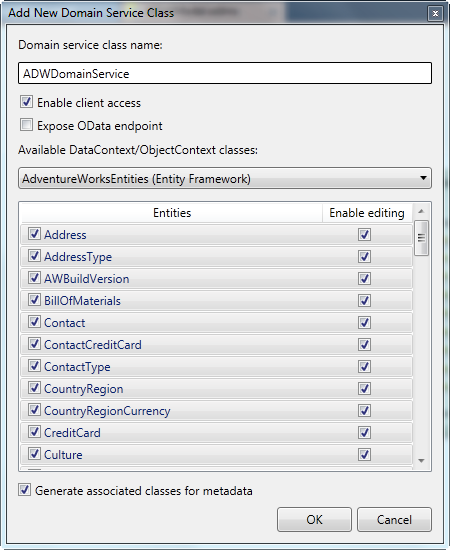This screenshot has height=550, width=450.
Task: Uncheck the Address entity checkbox
Action: (34, 234)
